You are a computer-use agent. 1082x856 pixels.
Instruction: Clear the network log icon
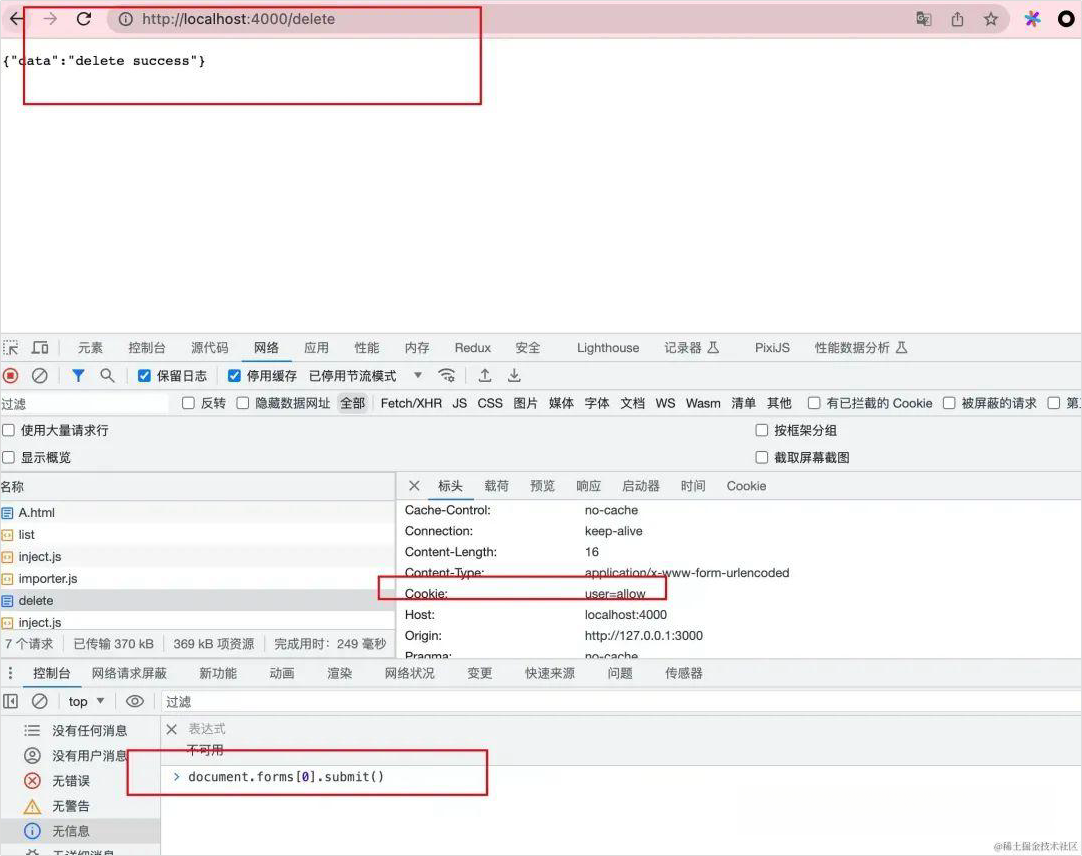coord(40,376)
